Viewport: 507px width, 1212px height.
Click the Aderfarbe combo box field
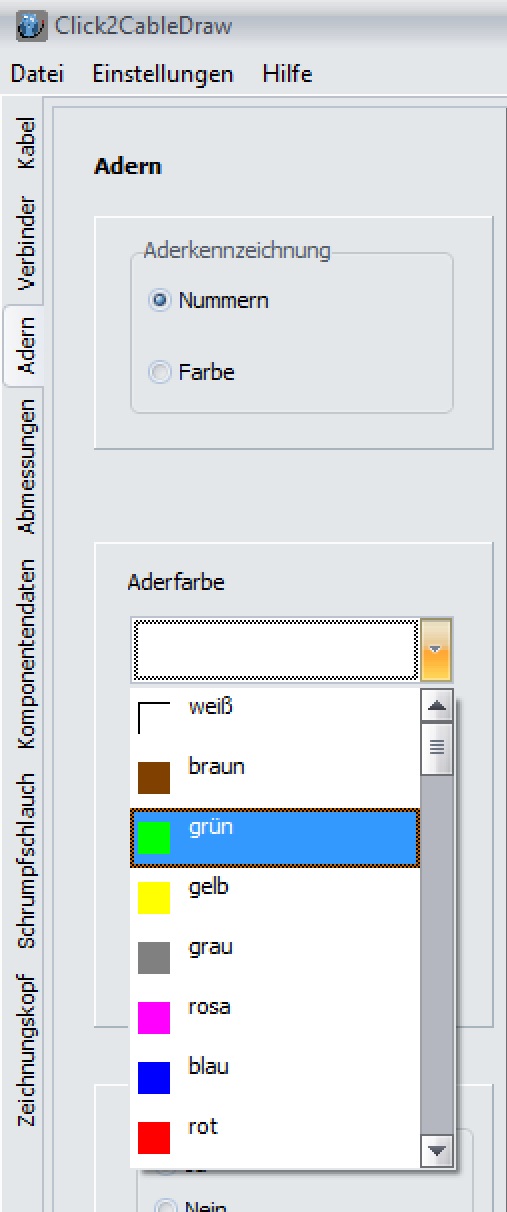pyautogui.click(x=274, y=649)
